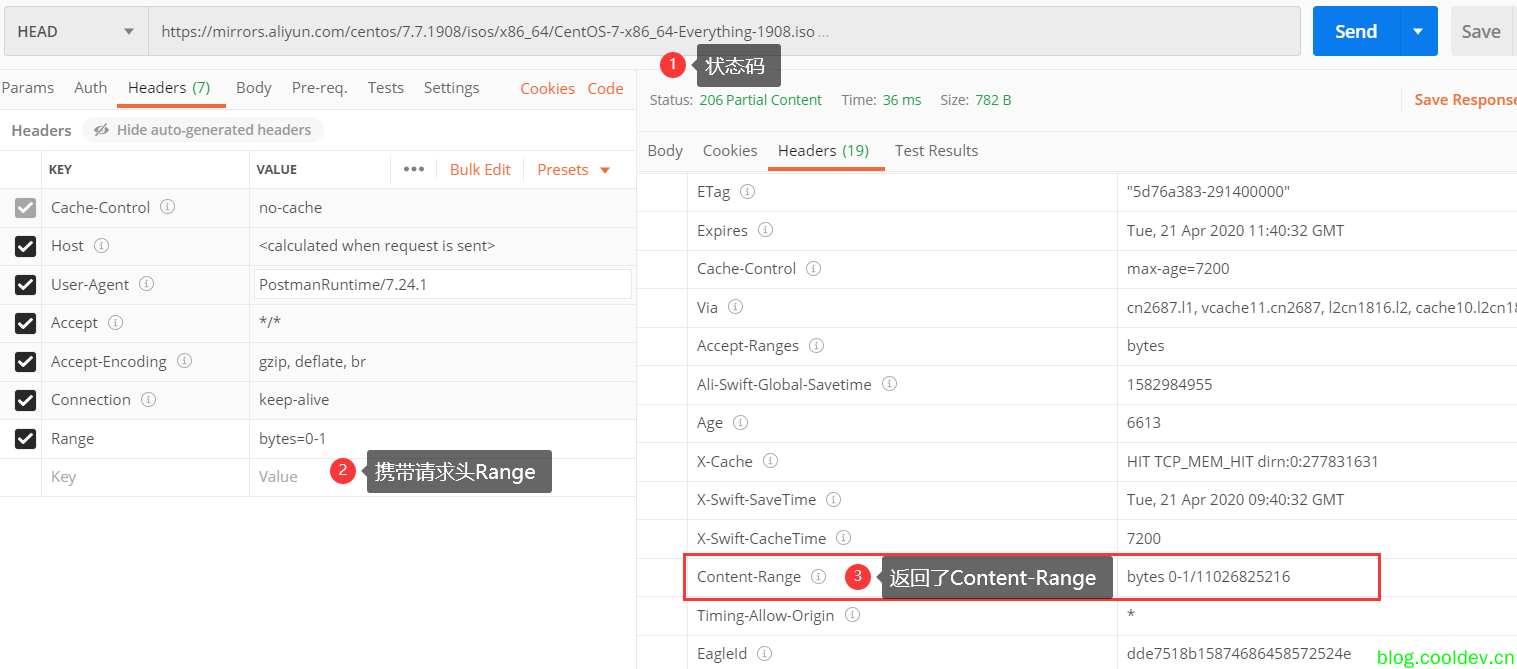The height and width of the screenshot is (669, 1517).
Task: Open the Bulk Edit link
Action: pos(480,169)
